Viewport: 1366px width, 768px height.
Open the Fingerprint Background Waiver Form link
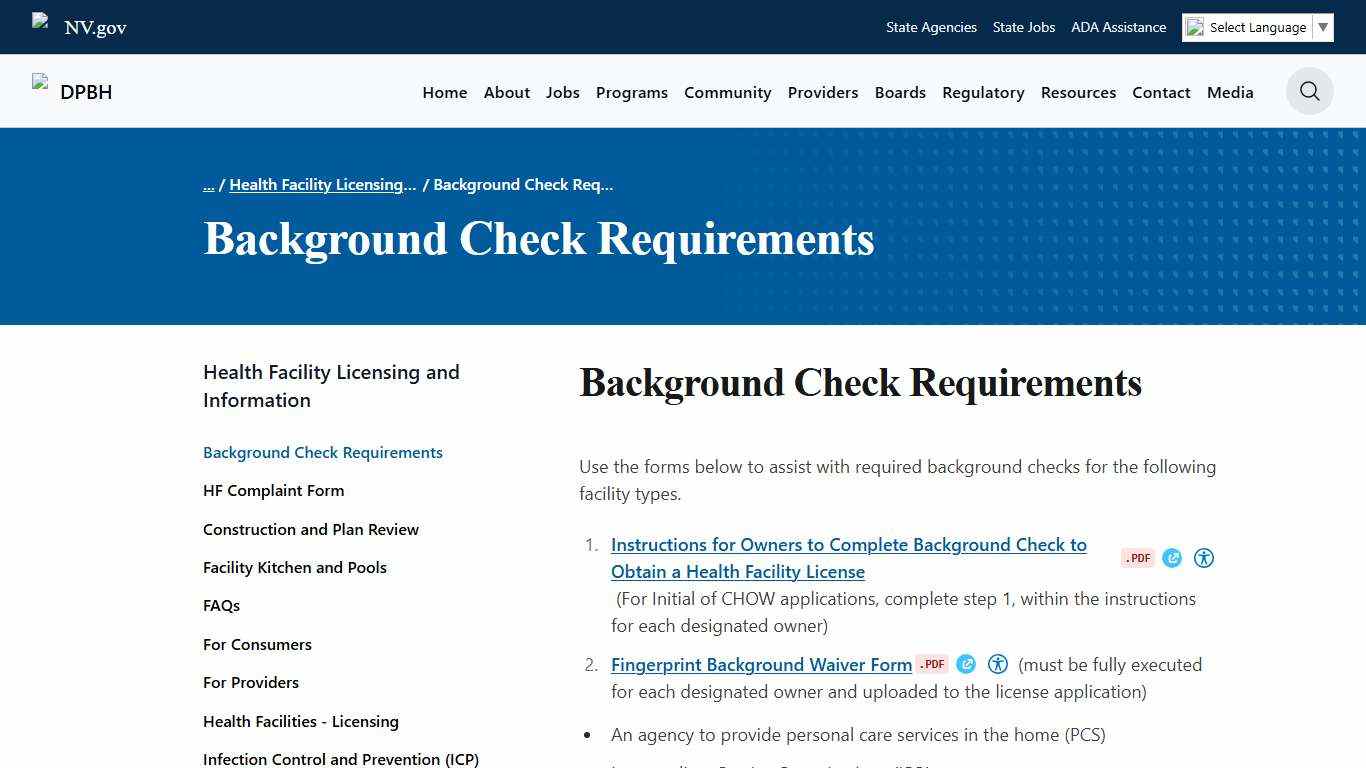760,664
